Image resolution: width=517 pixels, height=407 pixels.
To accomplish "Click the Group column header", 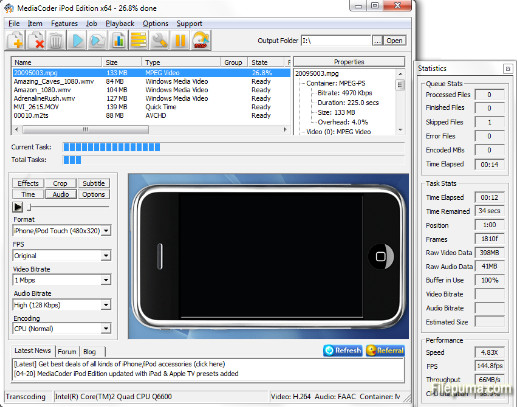I will 234,62.
